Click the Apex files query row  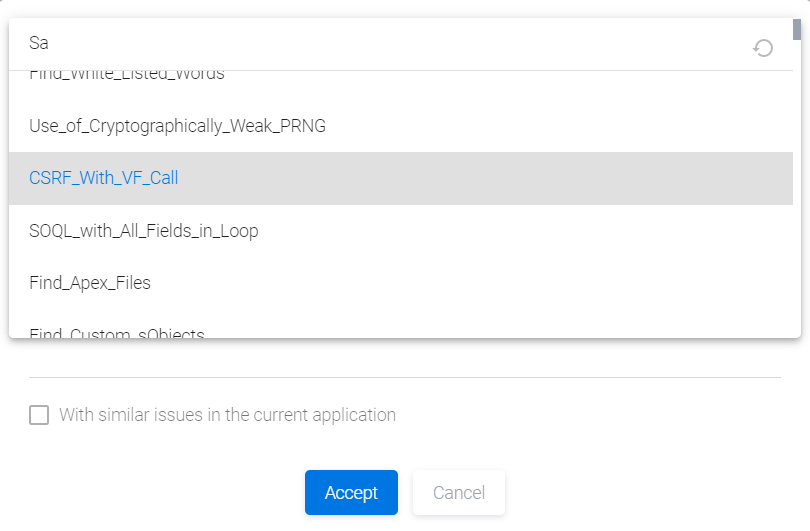click(x=400, y=283)
